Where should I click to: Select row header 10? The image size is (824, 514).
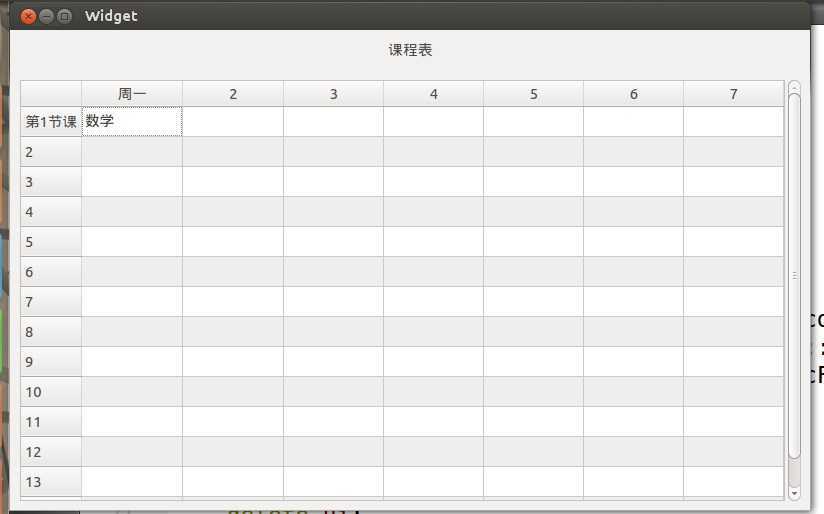(51, 392)
